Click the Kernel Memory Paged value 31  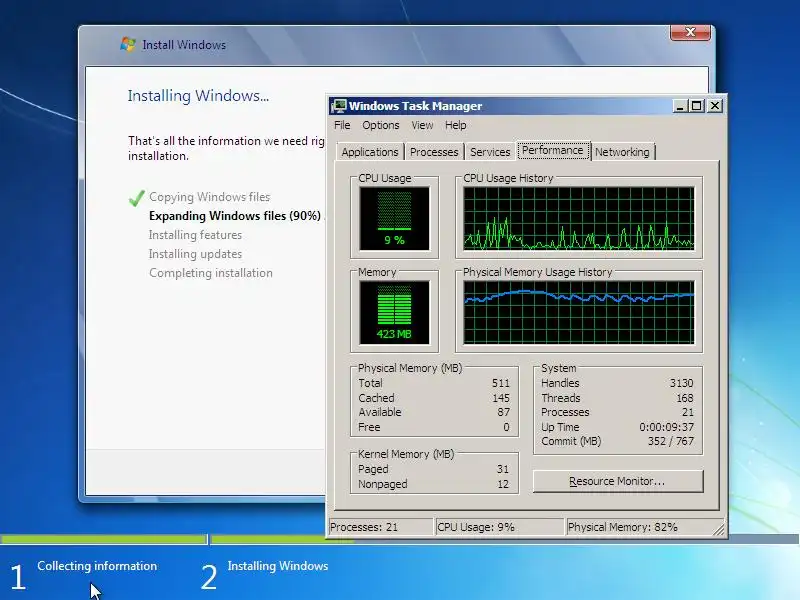click(503, 469)
